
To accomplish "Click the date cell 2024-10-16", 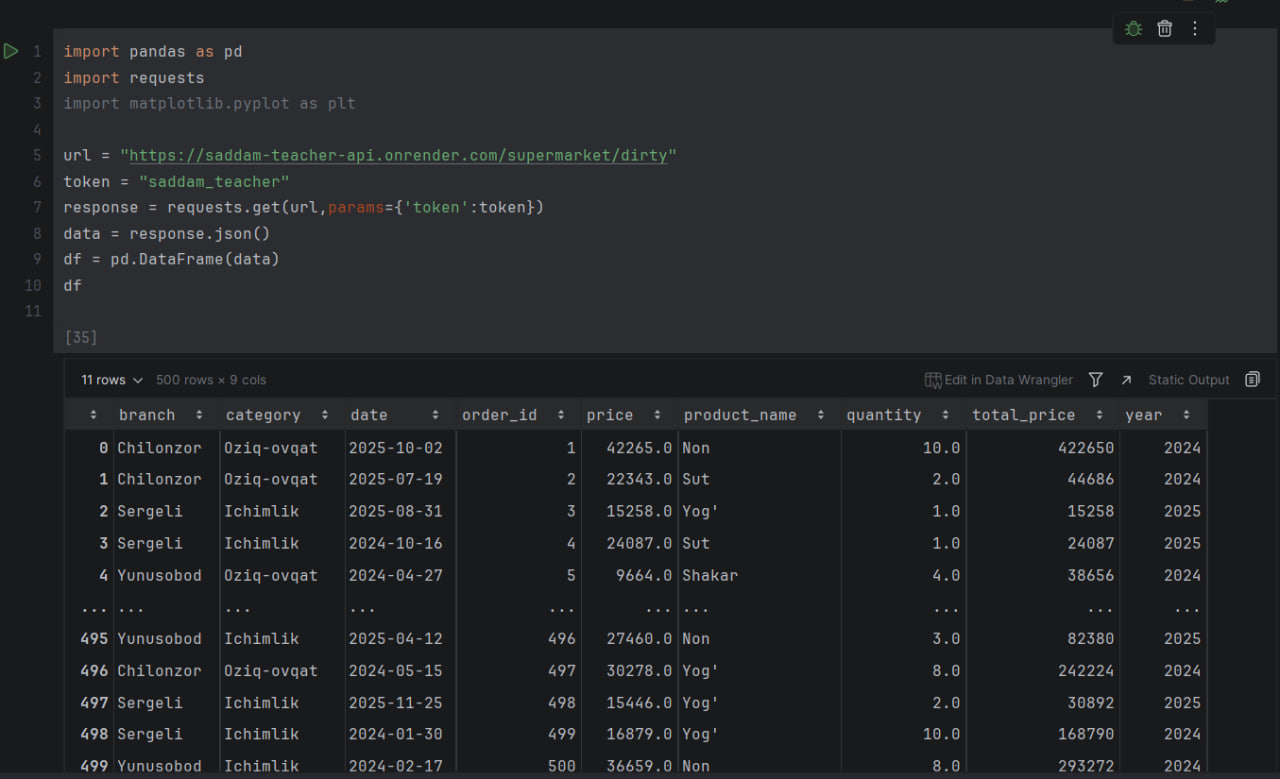I will pyautogui.click(x=395, y=543).
